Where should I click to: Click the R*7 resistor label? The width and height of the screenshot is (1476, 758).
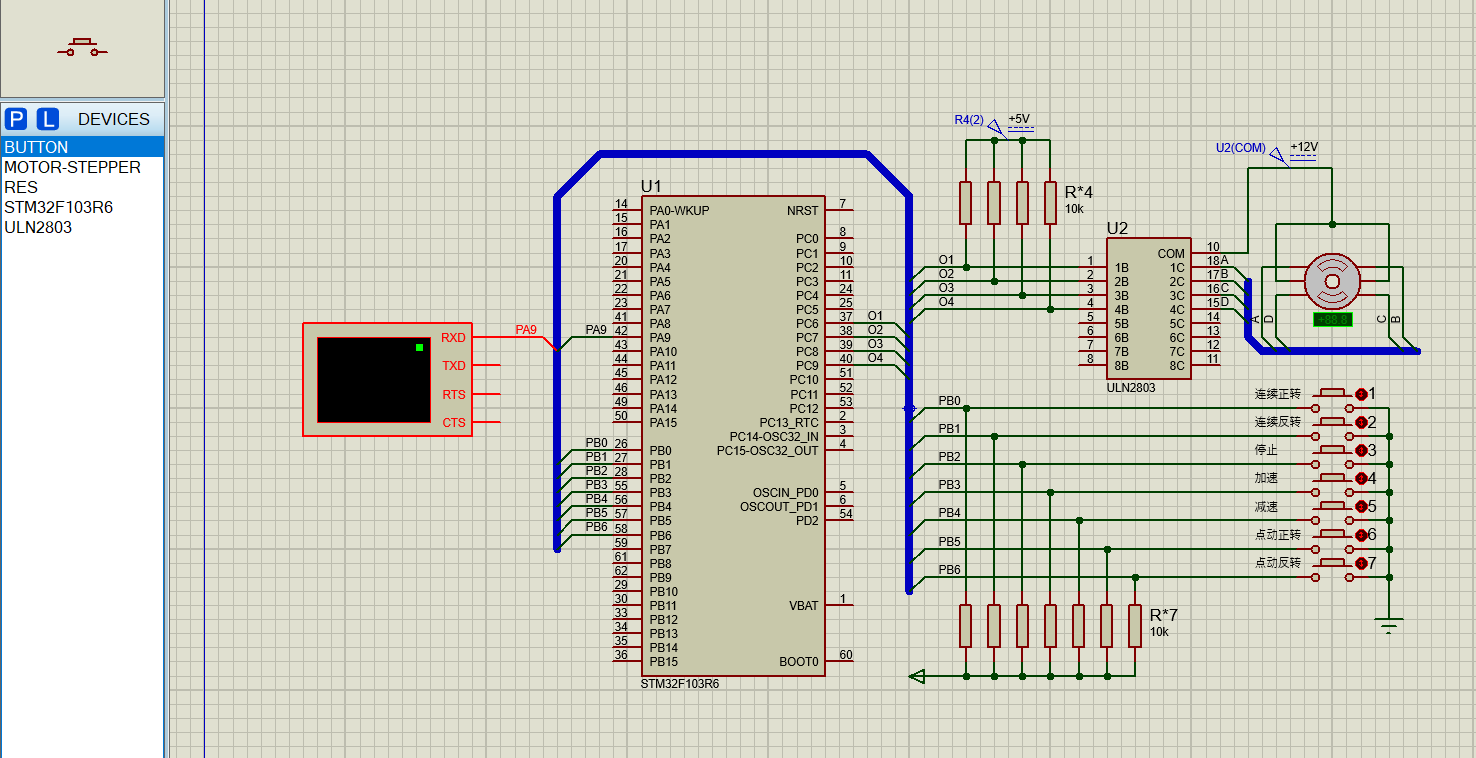tap(1163, 615)
